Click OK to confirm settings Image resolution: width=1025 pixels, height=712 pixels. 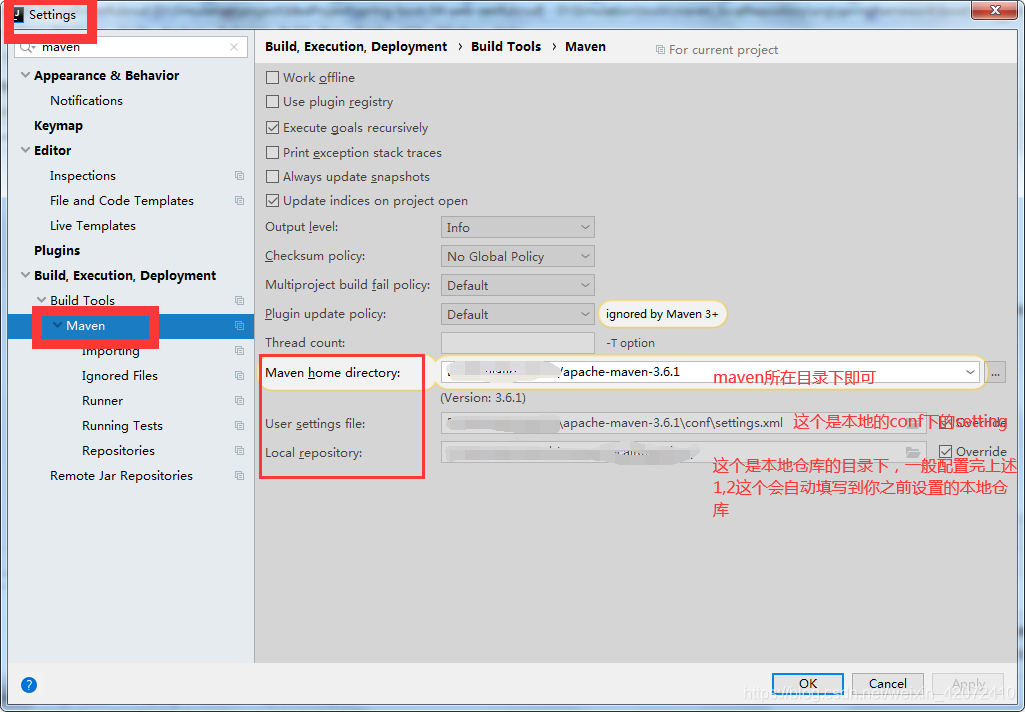pyautogui.click(x=808, y=683)
